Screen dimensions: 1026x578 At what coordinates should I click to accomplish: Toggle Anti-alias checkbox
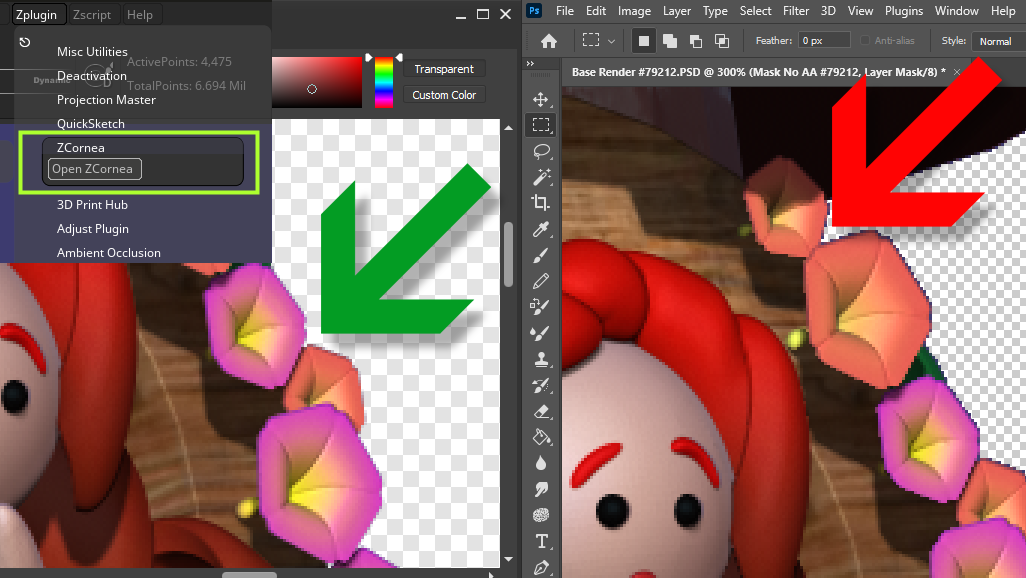(x=864, y=41)
